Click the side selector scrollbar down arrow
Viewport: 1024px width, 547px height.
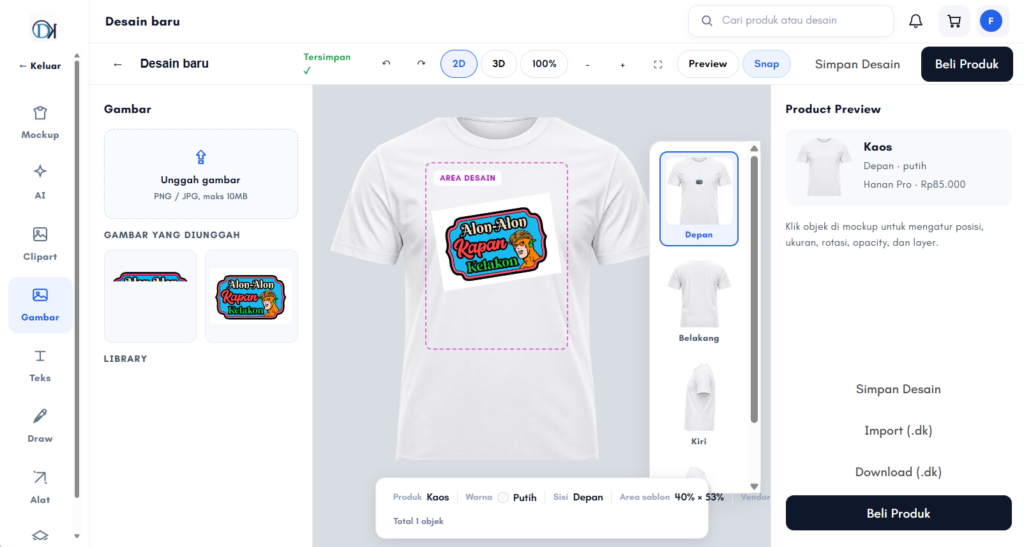(754, 486)
